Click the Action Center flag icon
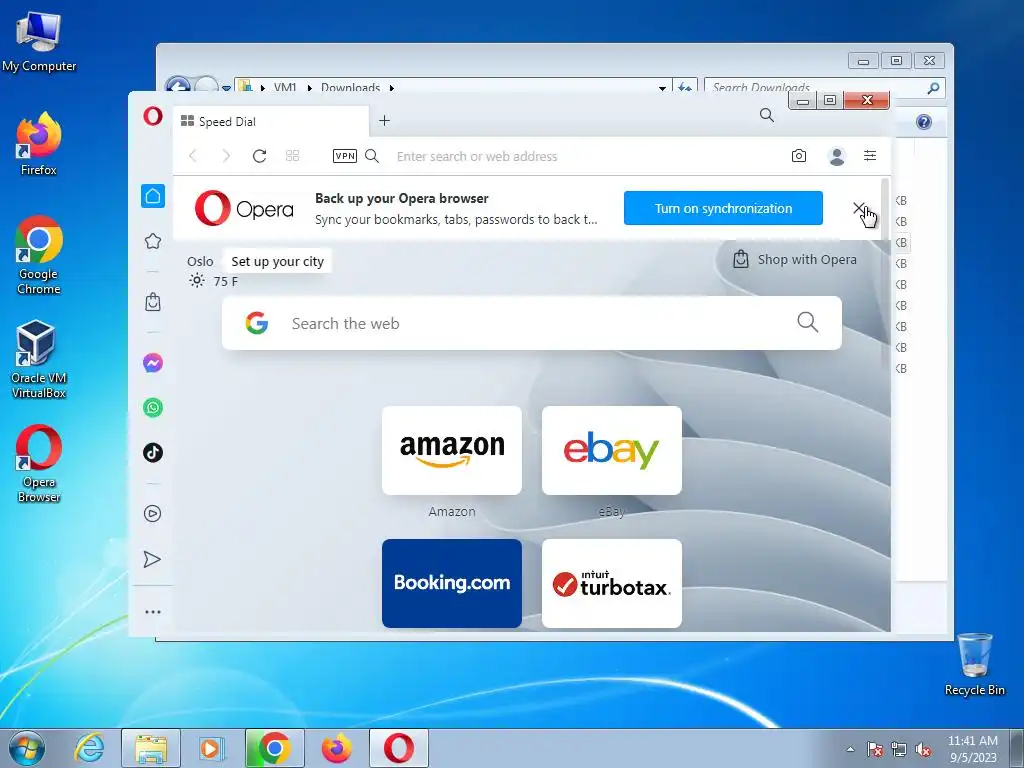The width and height of the screenshot is (1024, 768). click(x=875, y=749)
